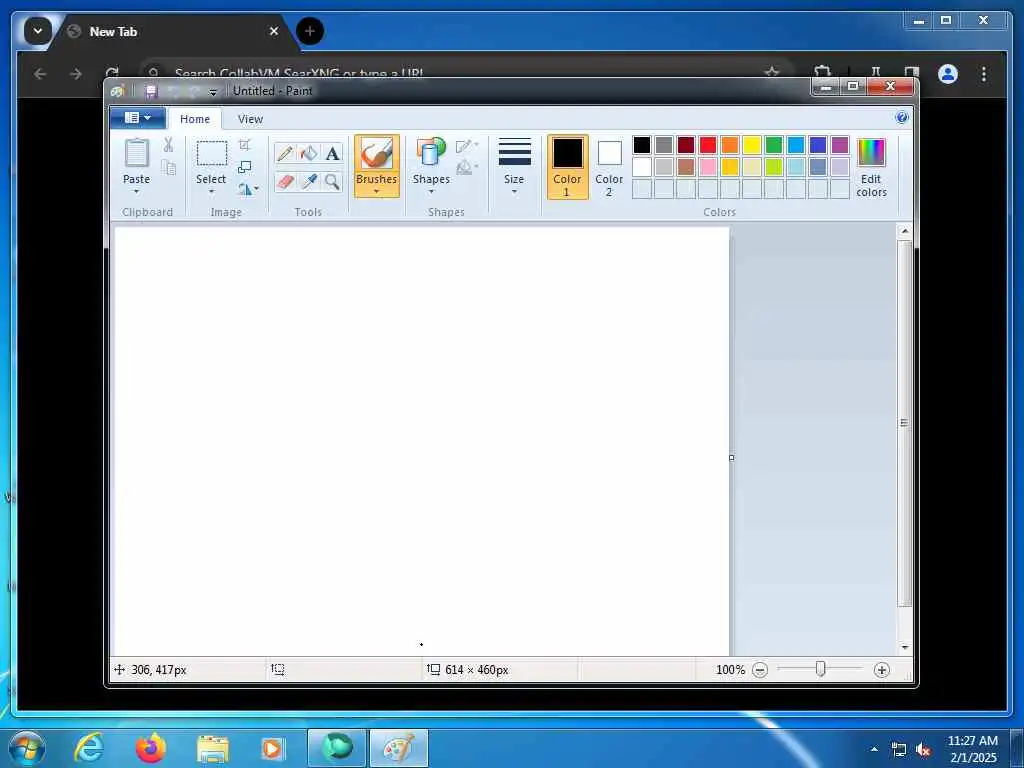Click the Cut scissors icon
The height and width of the screenshot is (768, 1024).
tap(168, 144)
